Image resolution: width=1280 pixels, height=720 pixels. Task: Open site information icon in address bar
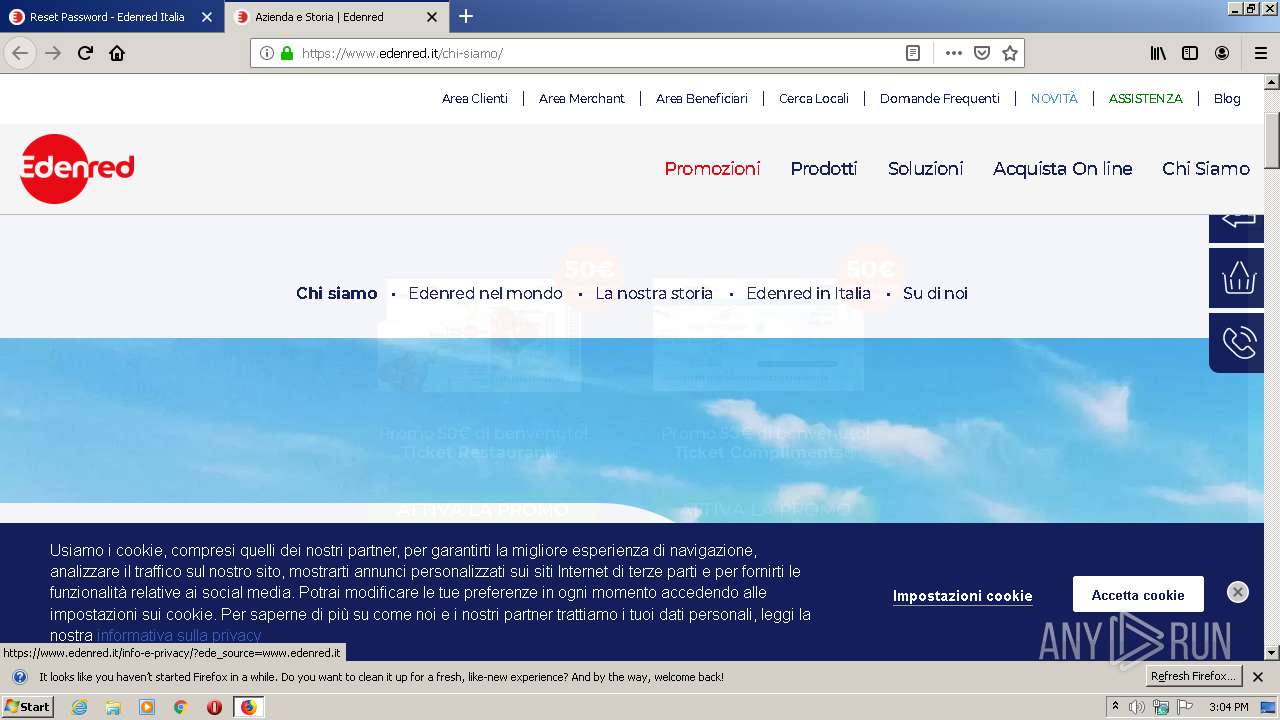[x=267, y=53]
